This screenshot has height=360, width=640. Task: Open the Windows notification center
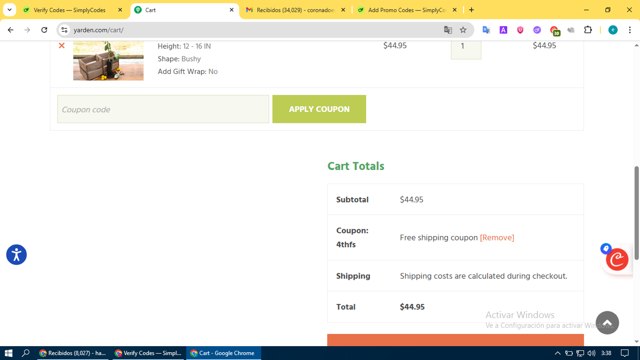(x=625, y=353)
